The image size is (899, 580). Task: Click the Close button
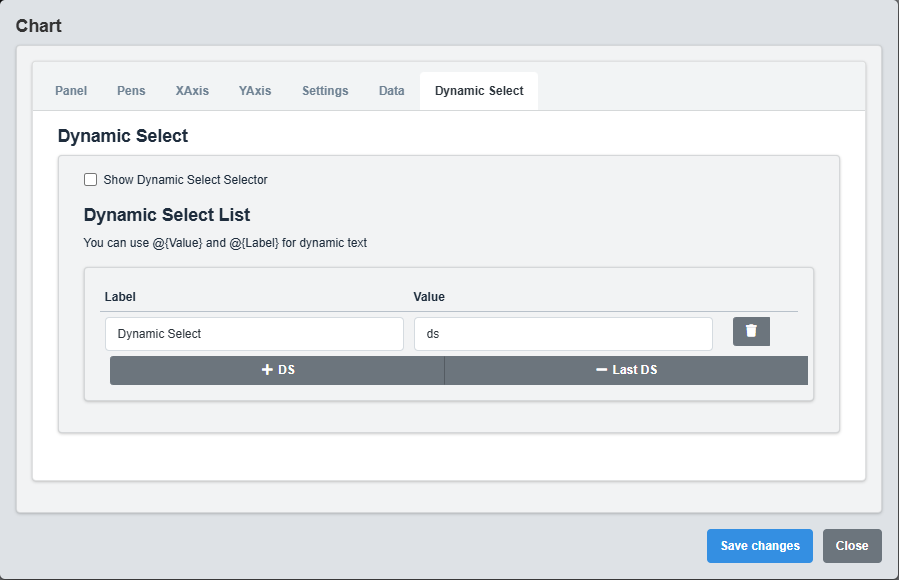(851, 545)
